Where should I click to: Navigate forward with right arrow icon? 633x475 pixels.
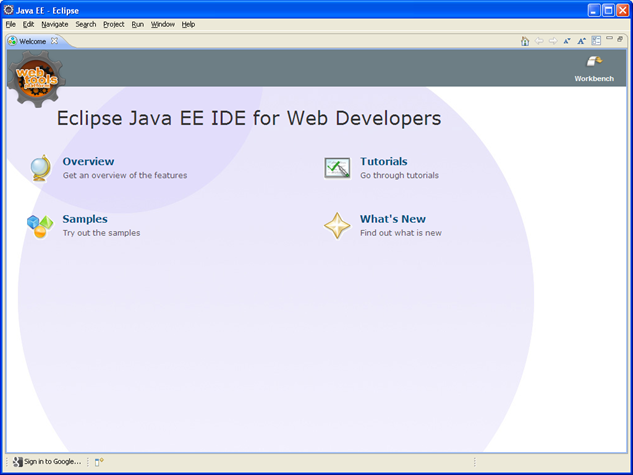(553, 41)
